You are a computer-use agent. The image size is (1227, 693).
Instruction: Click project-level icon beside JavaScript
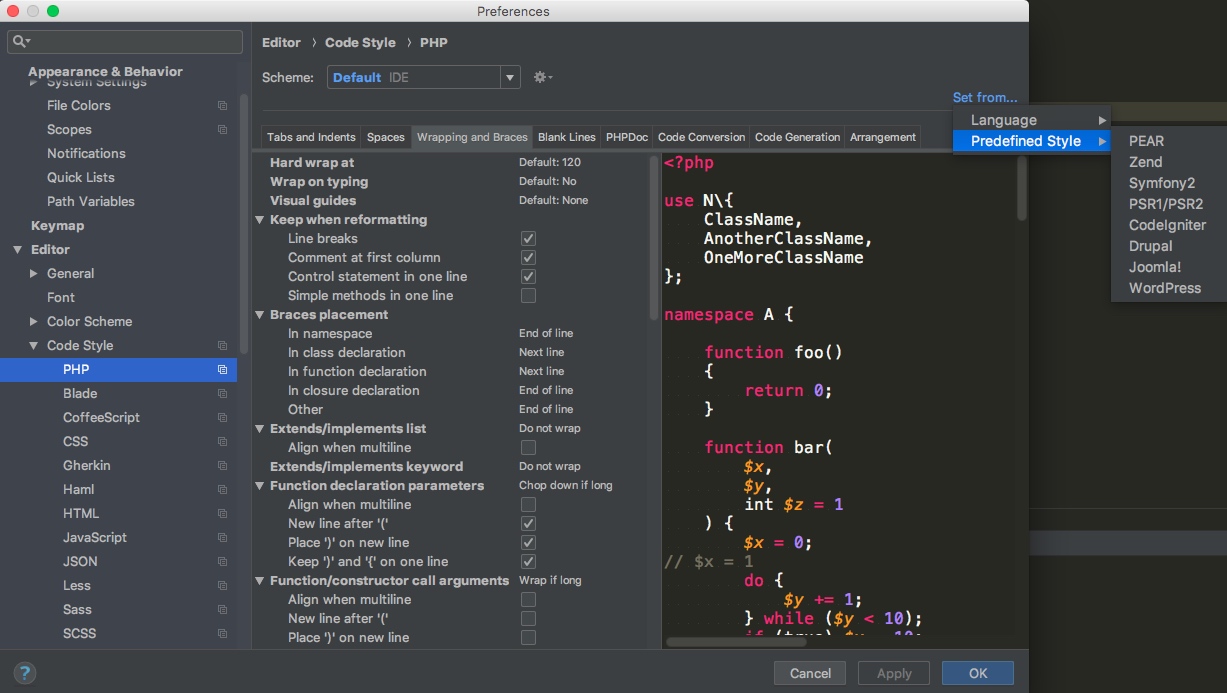222,537
